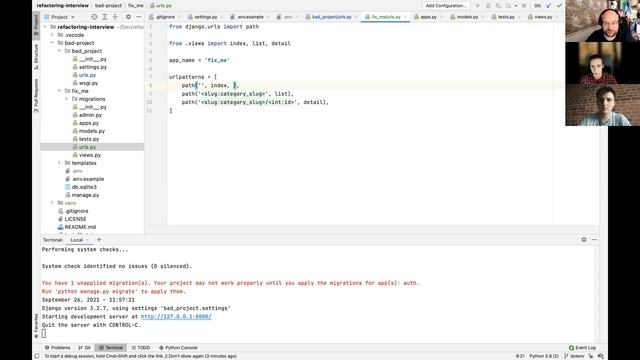The height and width of the screenshot is (360, 640).
Task: Switch to the settings.py editor tab
Action: coord(205,17)
